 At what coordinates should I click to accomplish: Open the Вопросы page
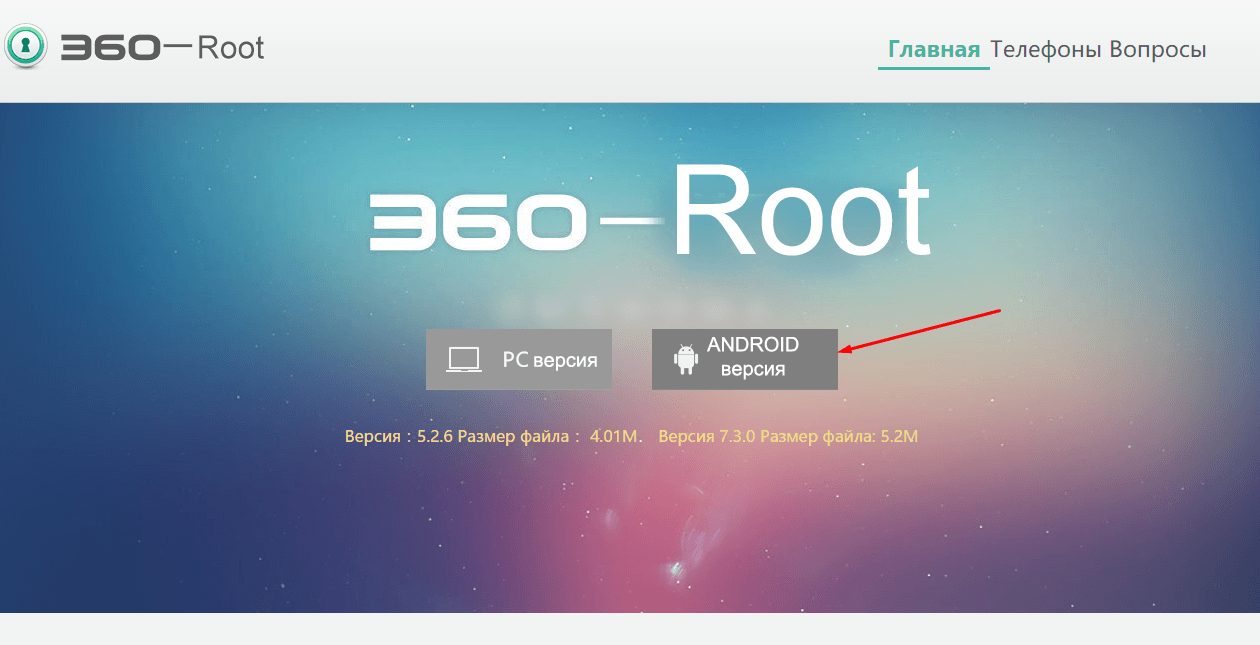point(1158,49)
